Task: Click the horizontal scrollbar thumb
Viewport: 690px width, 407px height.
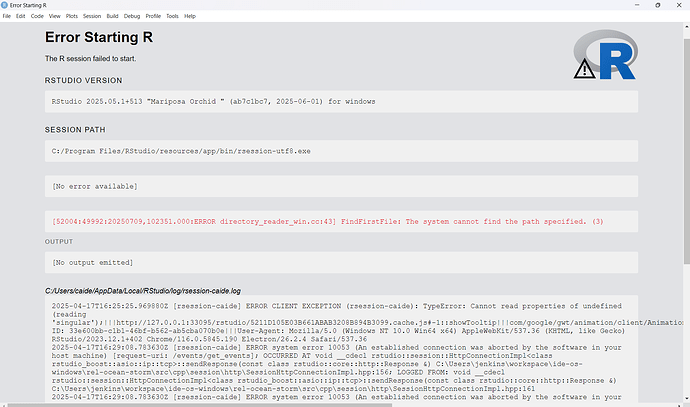Action: point(199,405)
